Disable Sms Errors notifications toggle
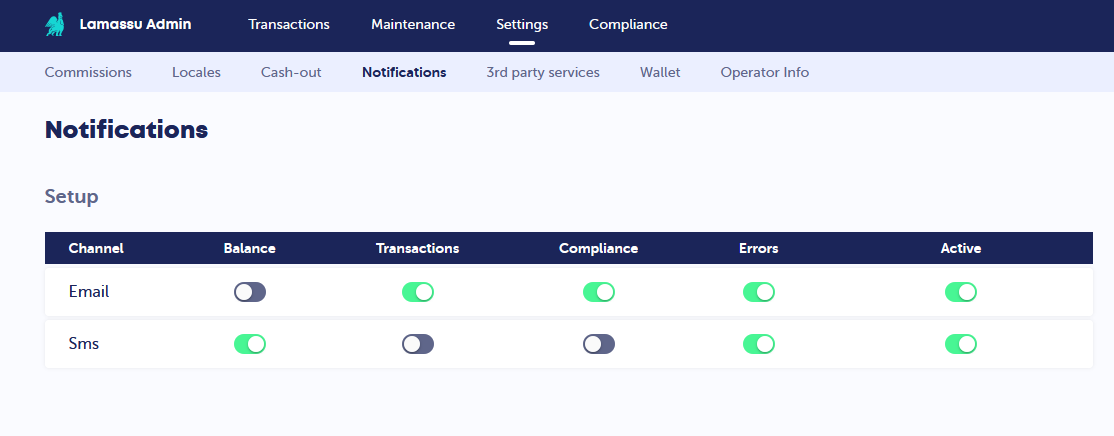The height and width of the screenshot is (436, 1114). [x=759, y=344]
